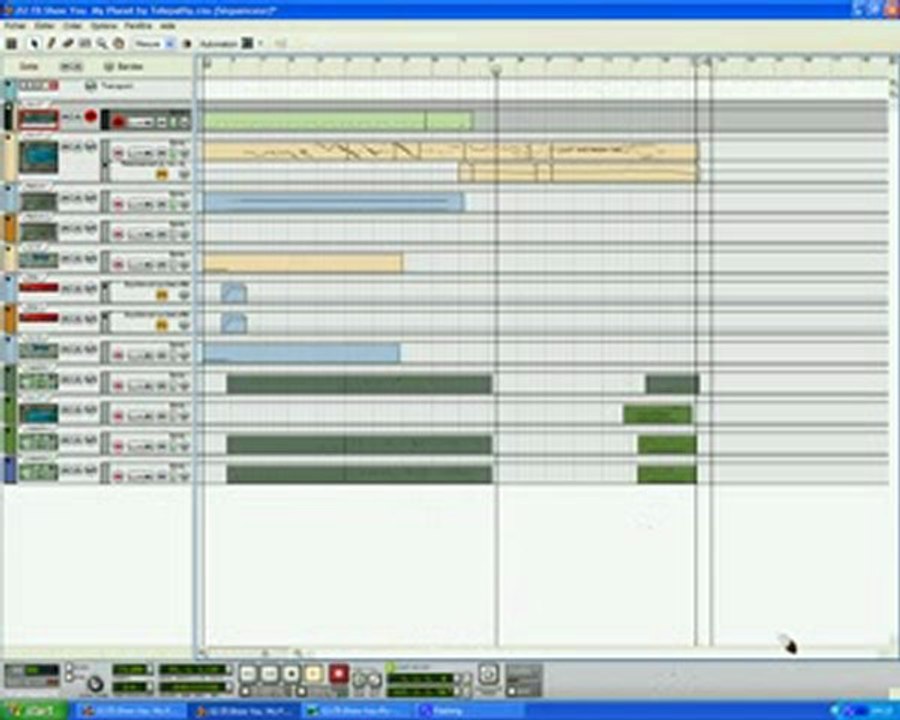Select the Razor tool
The height and width of the screenshot is (720, 900).
(x=85, y=44)
